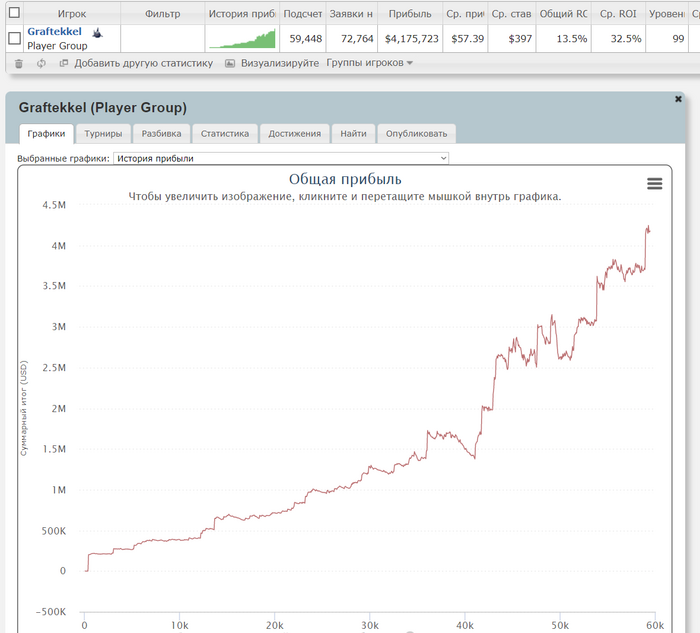Click the Визуализируйте link

coord(280,63)
